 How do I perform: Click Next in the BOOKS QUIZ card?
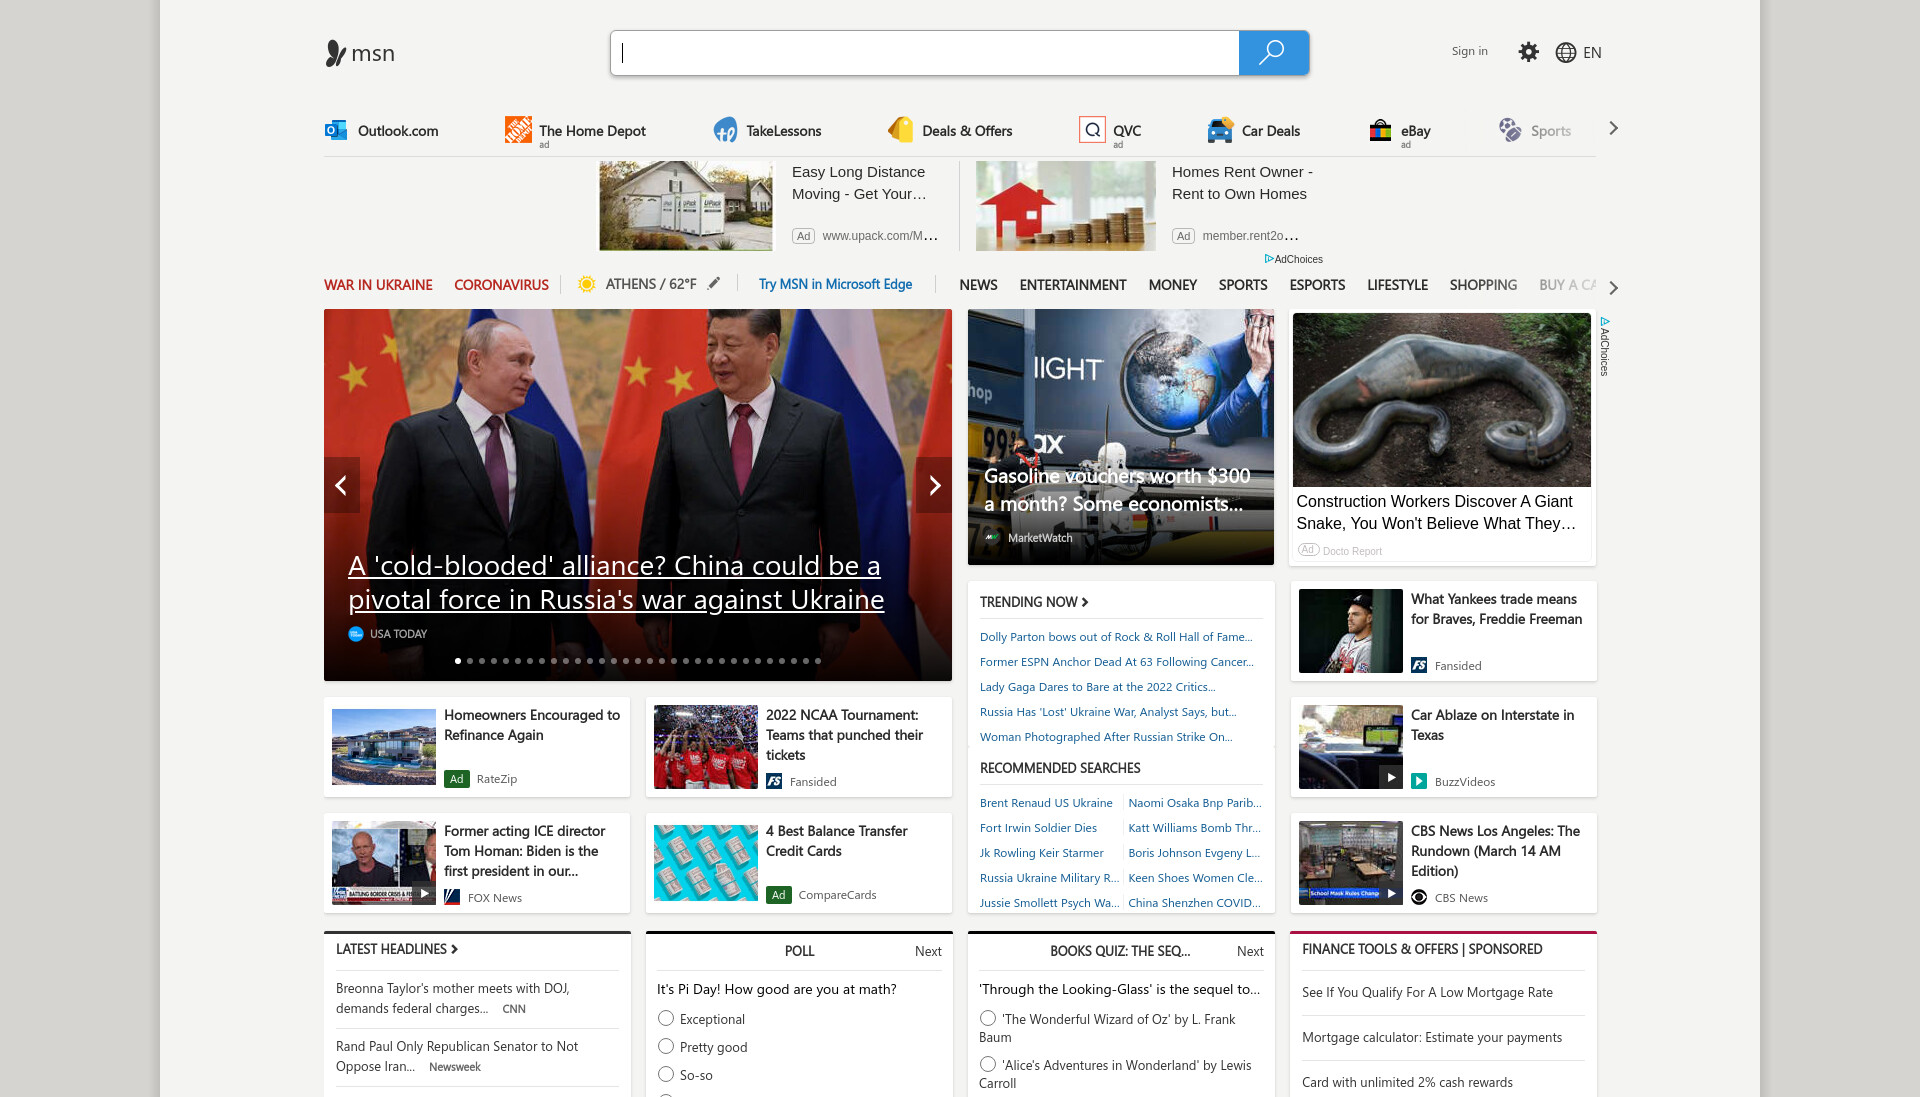[x=1250, y=951]
